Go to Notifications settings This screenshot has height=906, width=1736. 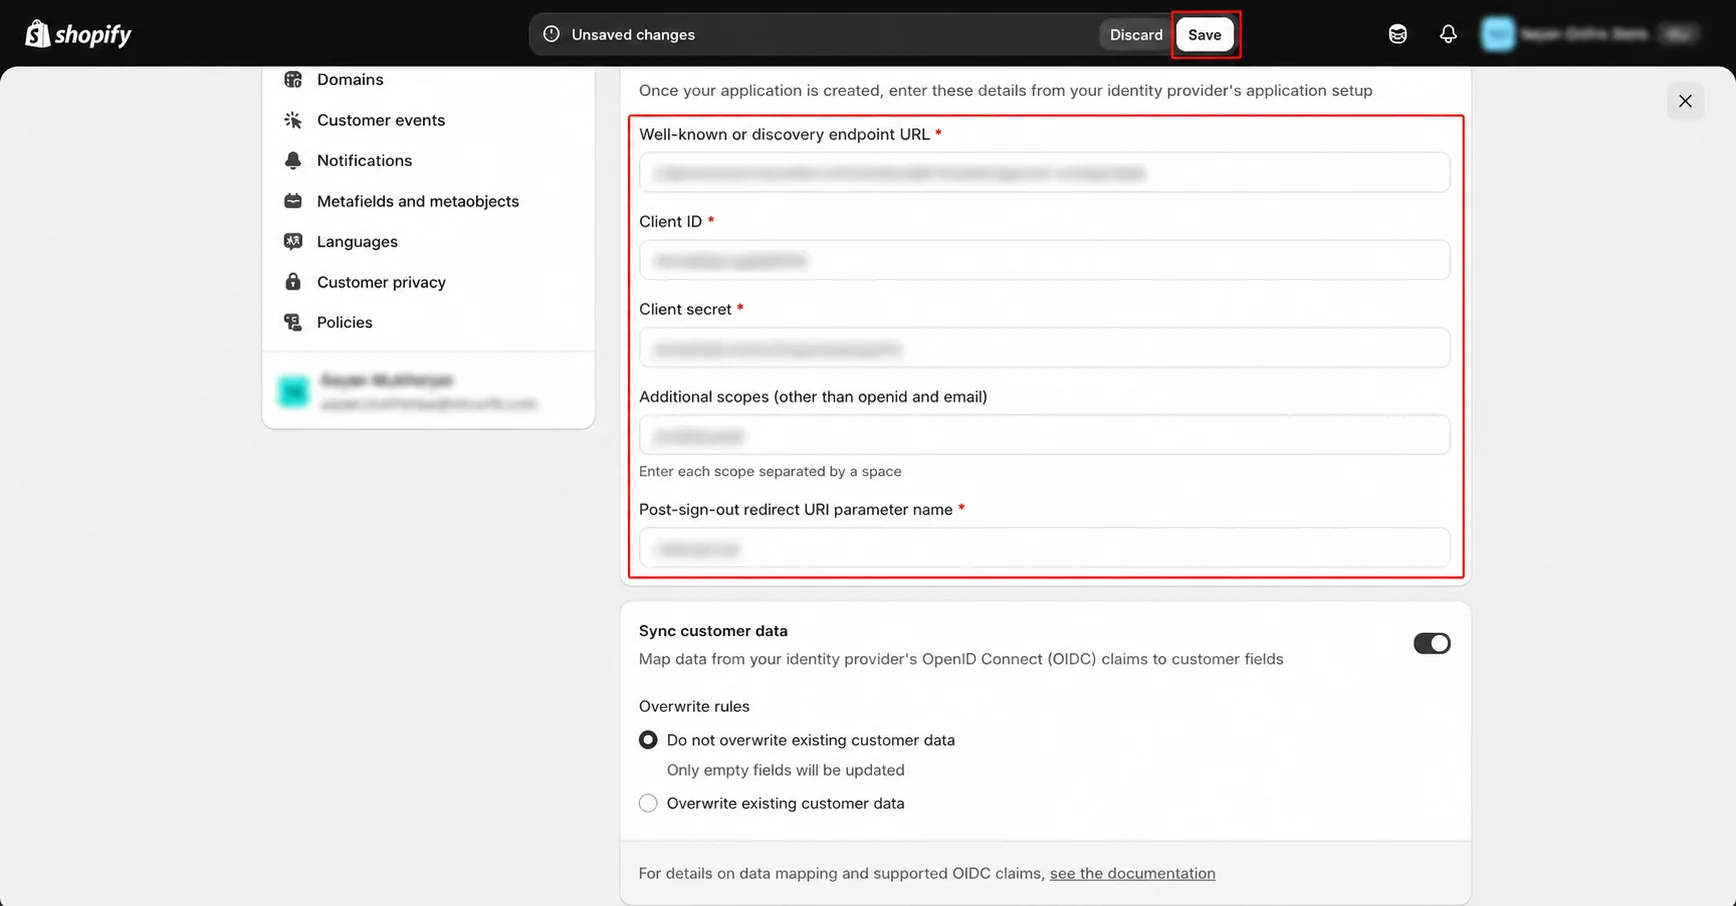point(364,160)
